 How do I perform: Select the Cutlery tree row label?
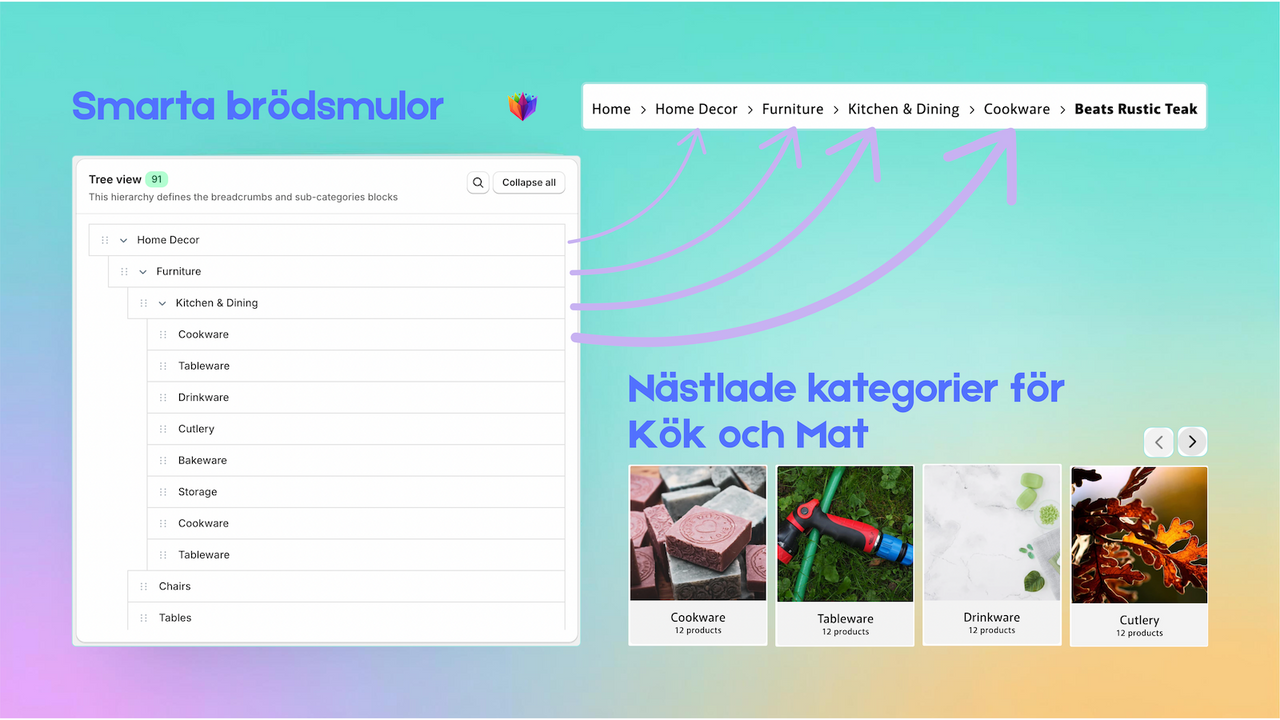pos(196,429)
